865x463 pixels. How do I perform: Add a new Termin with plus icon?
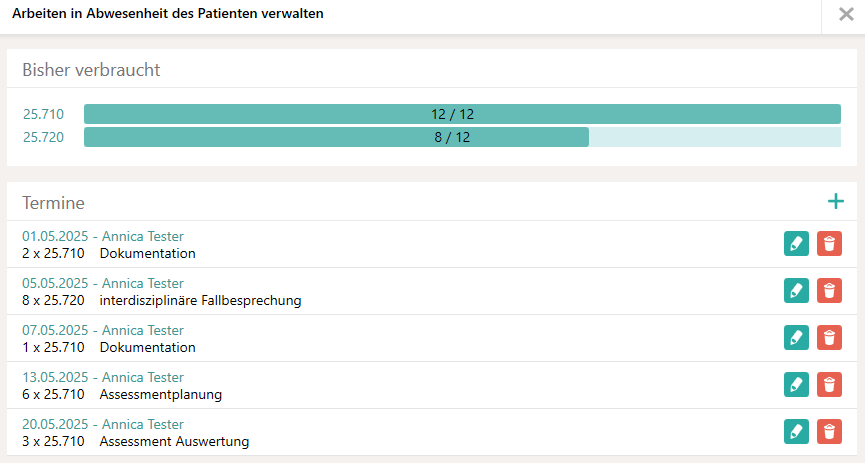click(x=836, y=202)
